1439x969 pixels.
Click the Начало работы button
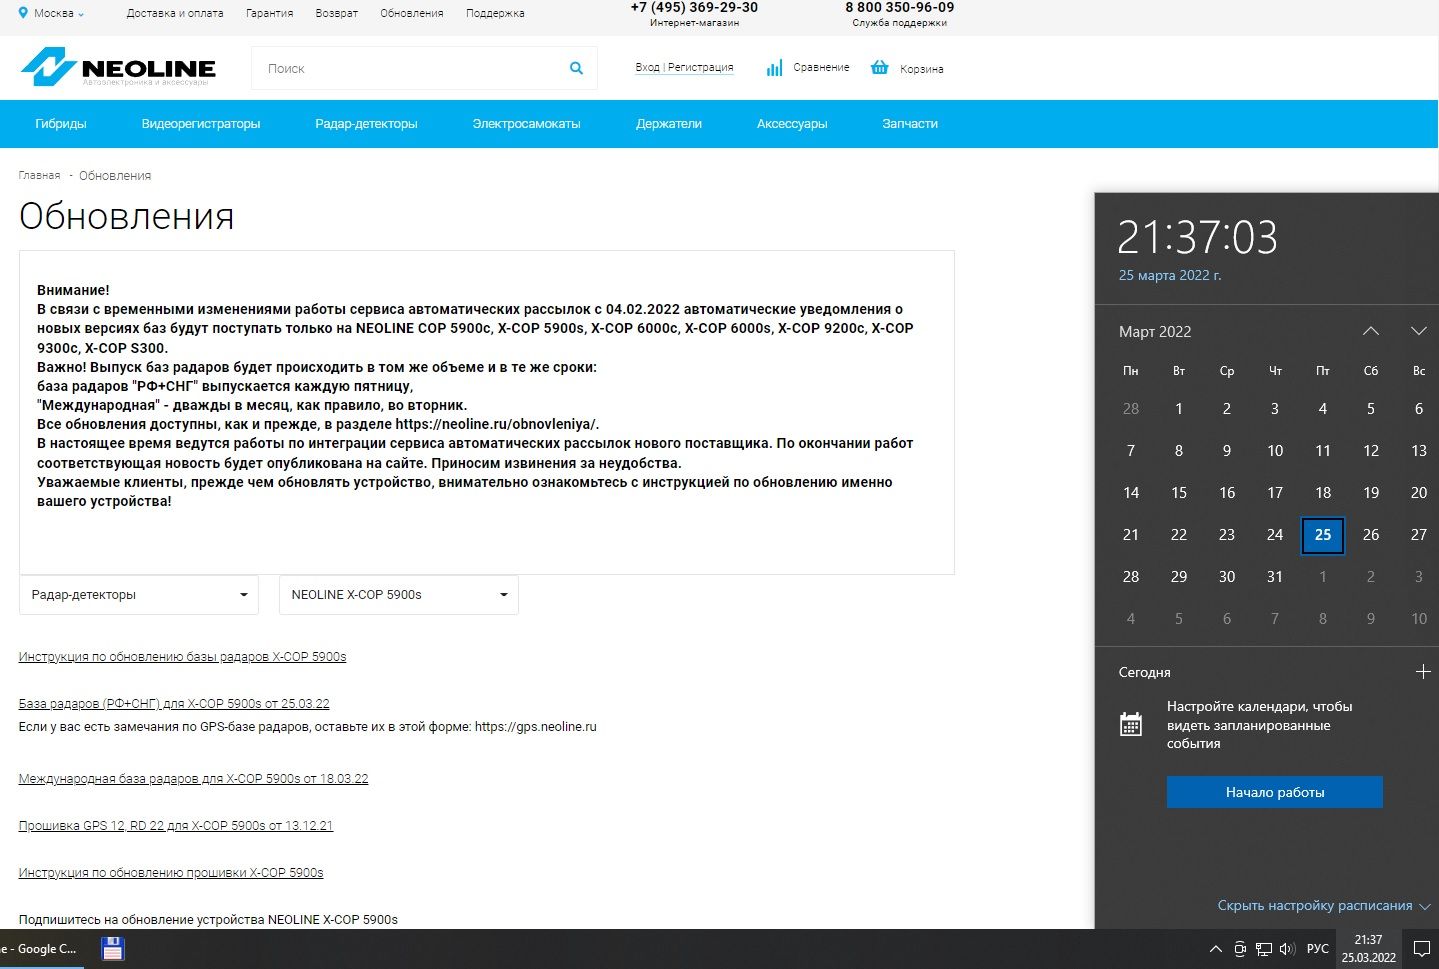pyautogui.click(x=1275, y=792)
